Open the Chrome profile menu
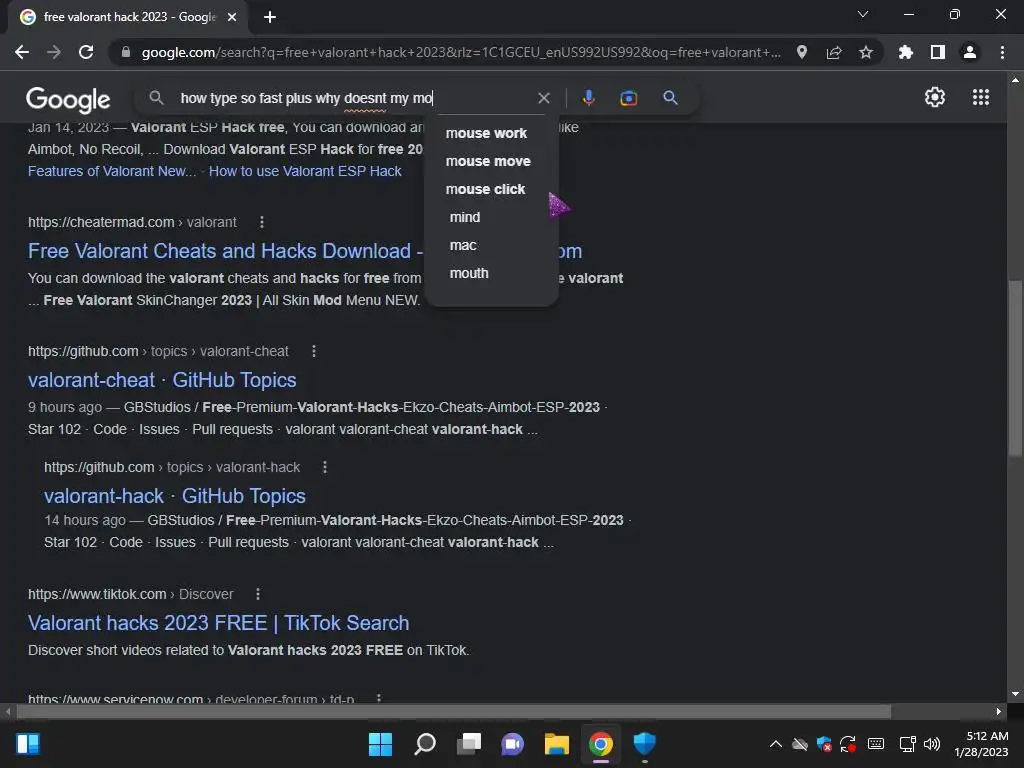This screenshot has height=768, width=1024. (x=970, y=52)
